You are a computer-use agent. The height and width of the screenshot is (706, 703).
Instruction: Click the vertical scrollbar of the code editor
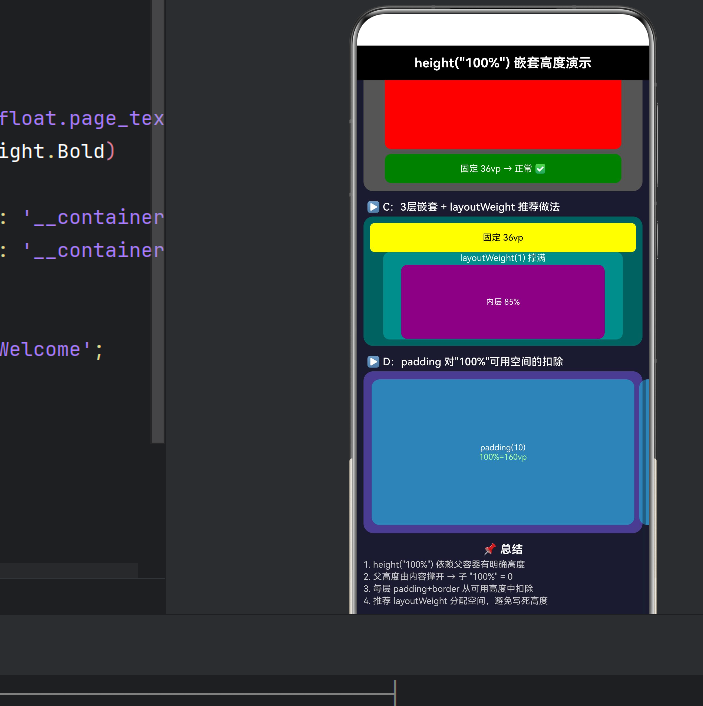(158, 222)
